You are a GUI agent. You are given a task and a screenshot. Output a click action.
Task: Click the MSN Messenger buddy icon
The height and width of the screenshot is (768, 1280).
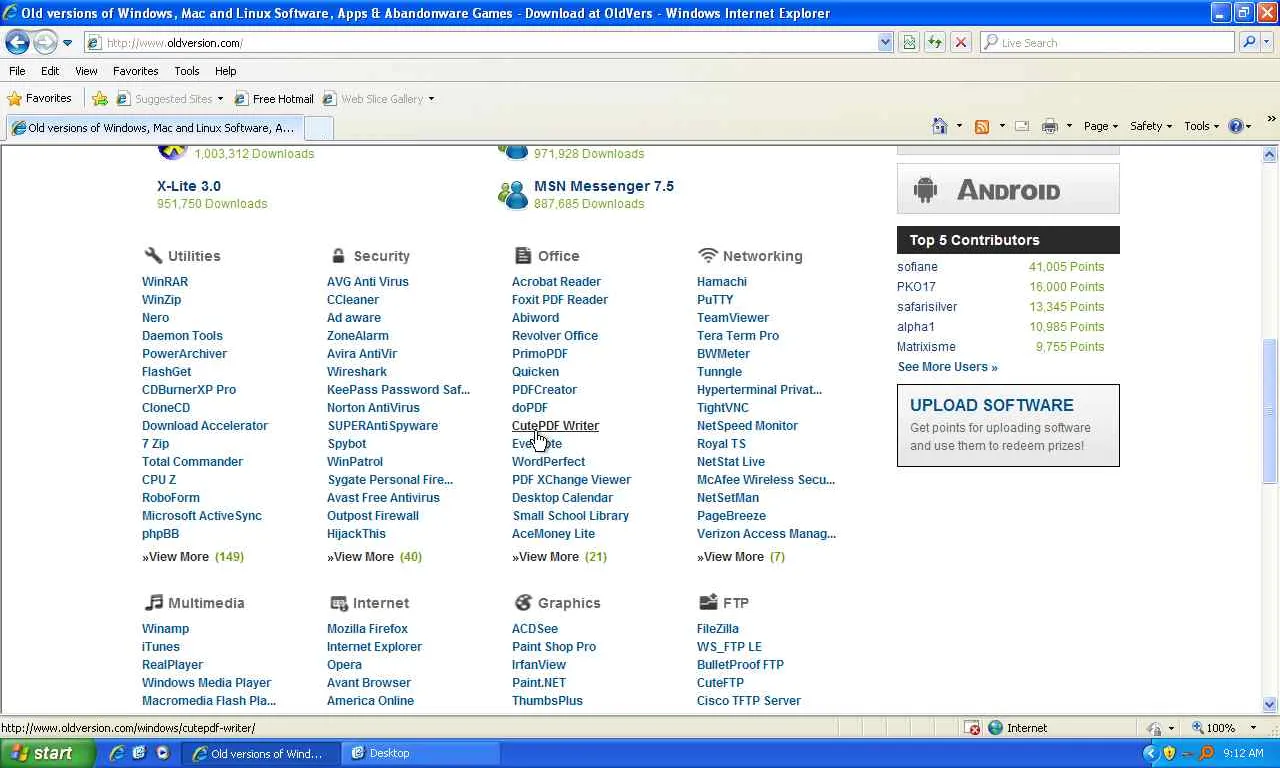[513, 194]
